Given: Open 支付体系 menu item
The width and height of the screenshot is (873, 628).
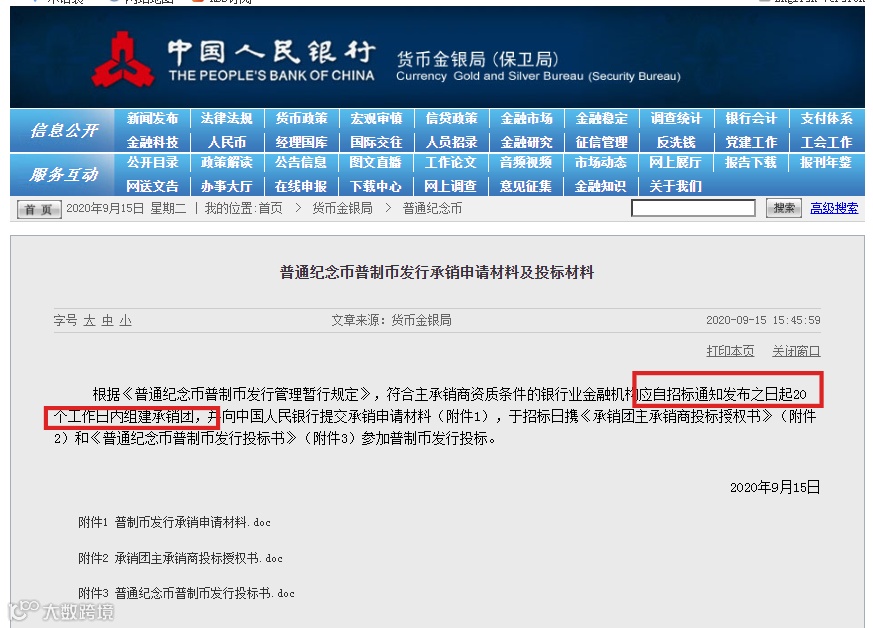Looking at the screenshot, I should point(826,119).
